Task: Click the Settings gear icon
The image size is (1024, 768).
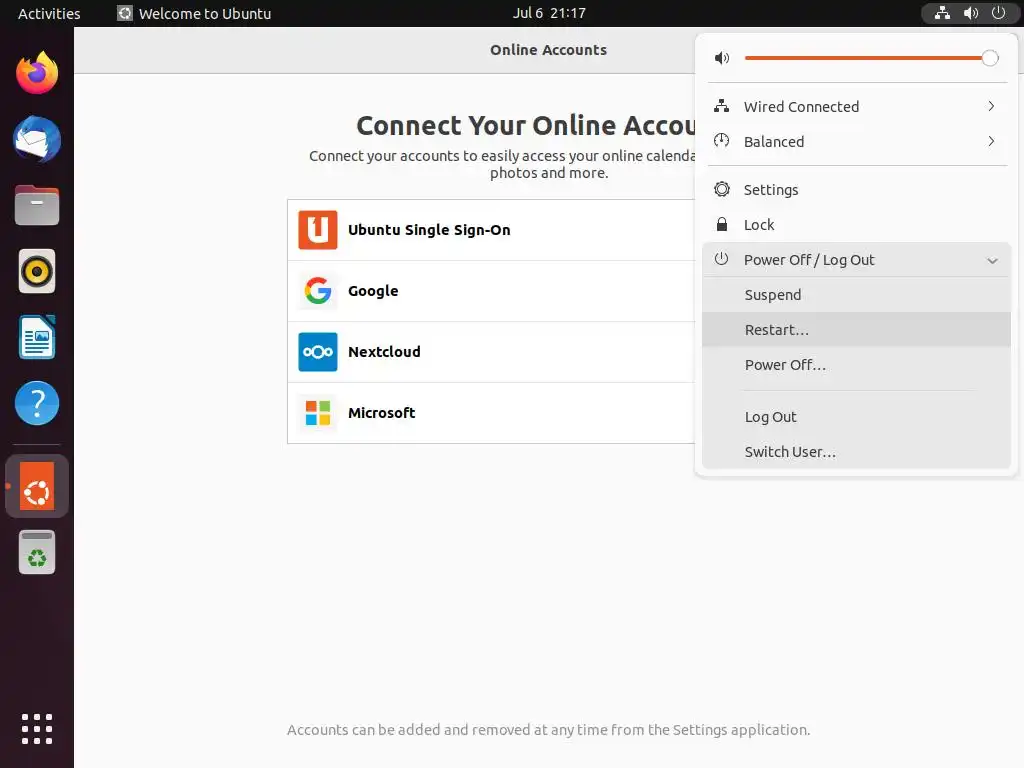Action: (x=722, y=189)
